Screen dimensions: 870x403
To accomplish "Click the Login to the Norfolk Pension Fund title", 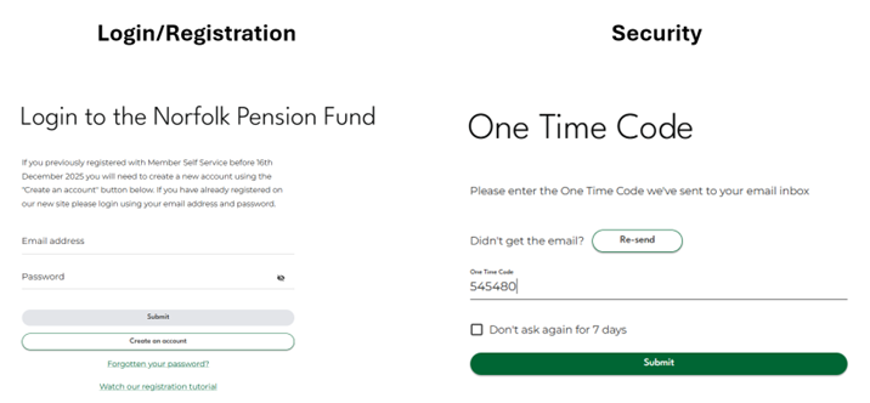I will 198,117.
